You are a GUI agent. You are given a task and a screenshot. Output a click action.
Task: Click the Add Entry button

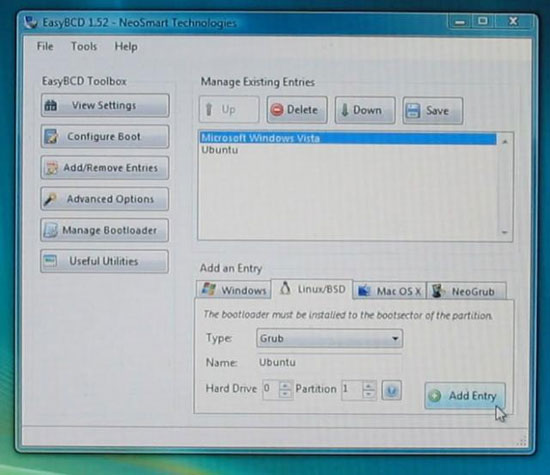click(465, 396)
